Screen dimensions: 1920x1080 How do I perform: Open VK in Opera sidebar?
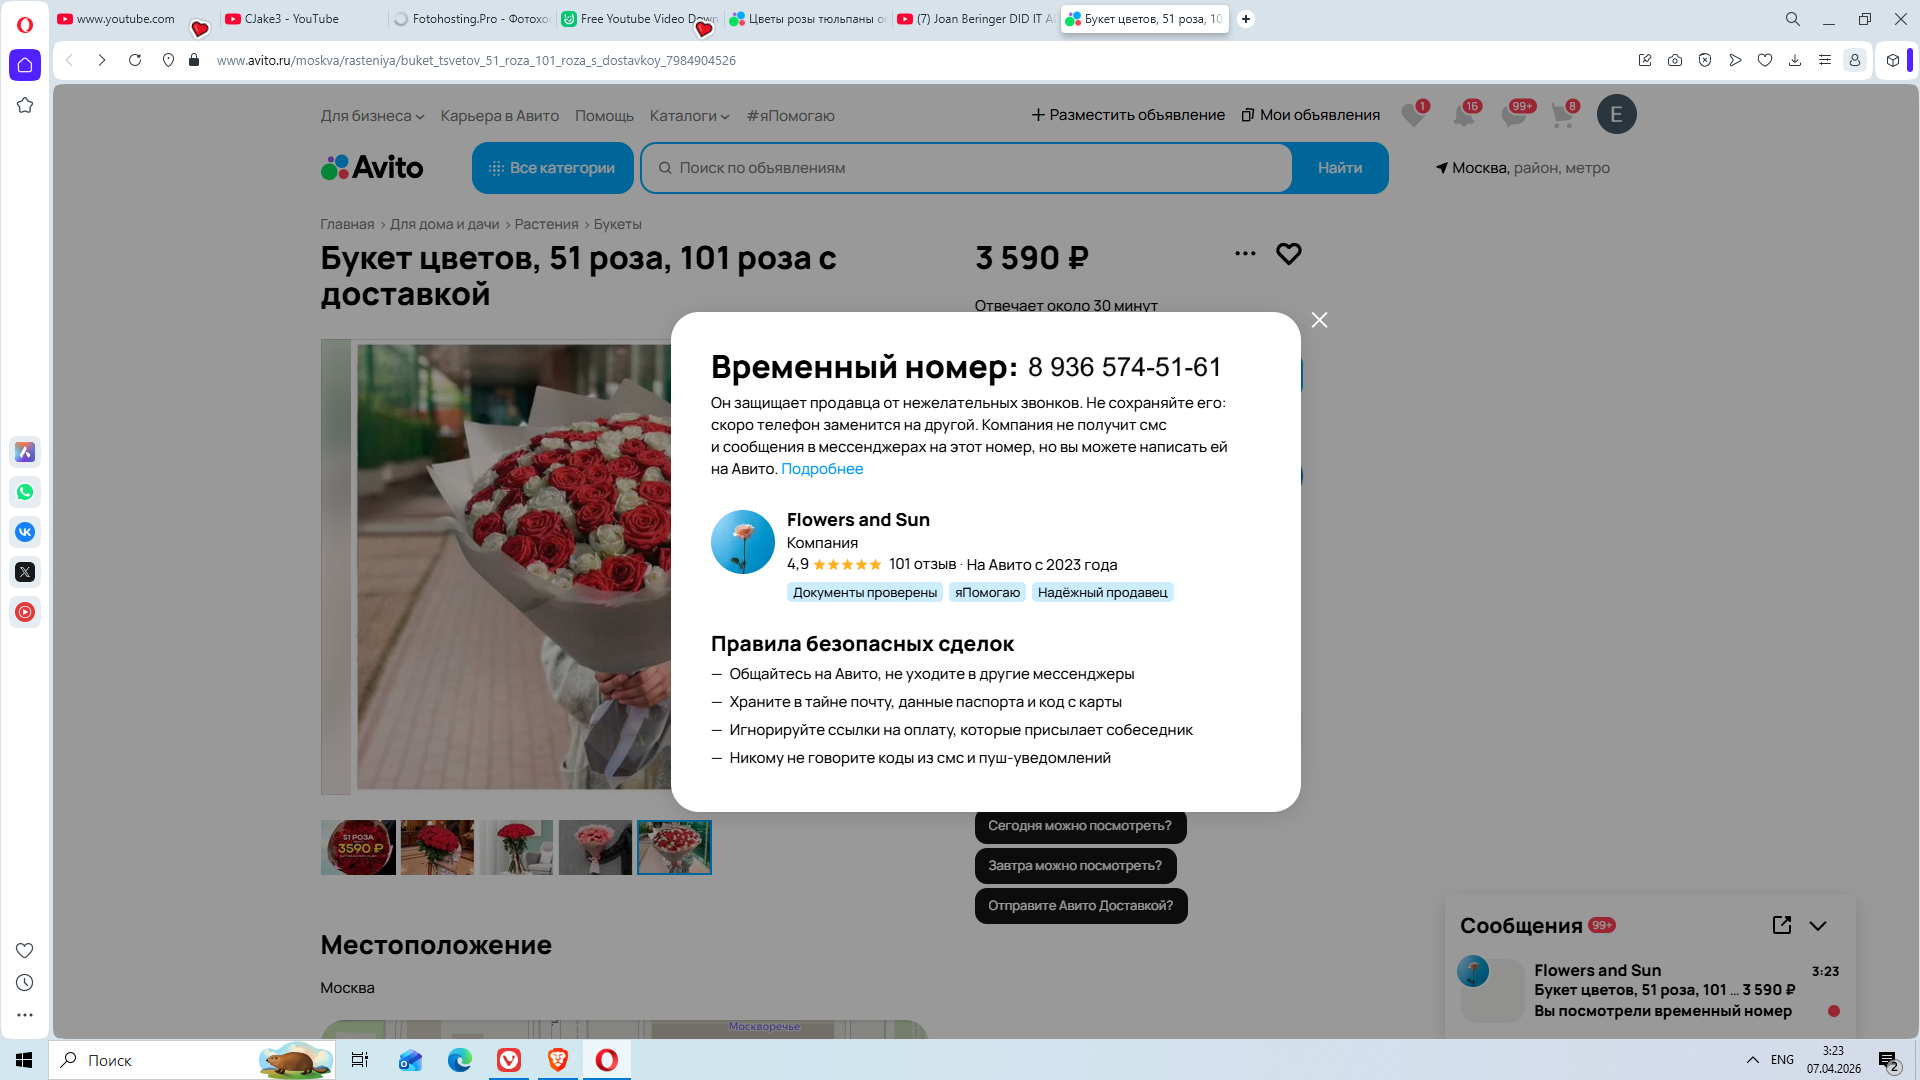coord(25,532)
